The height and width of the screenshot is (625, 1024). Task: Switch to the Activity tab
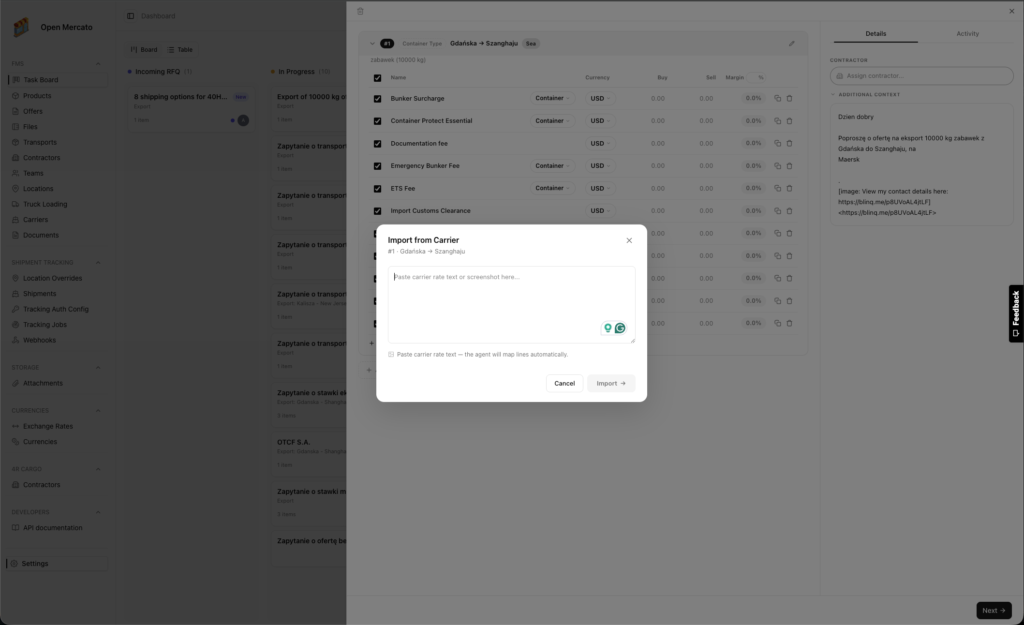pos(967,34)
